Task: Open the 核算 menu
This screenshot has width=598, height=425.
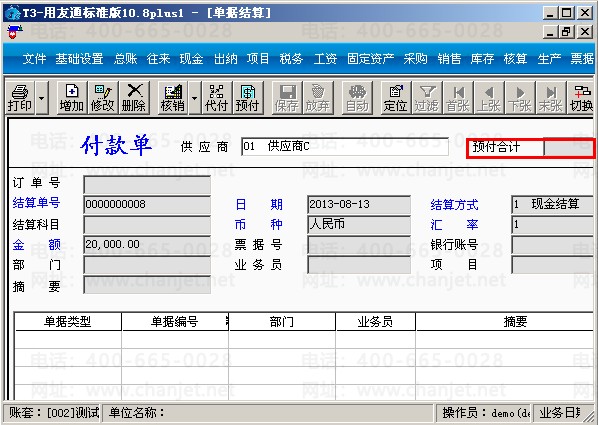Action: pos(516,59)
